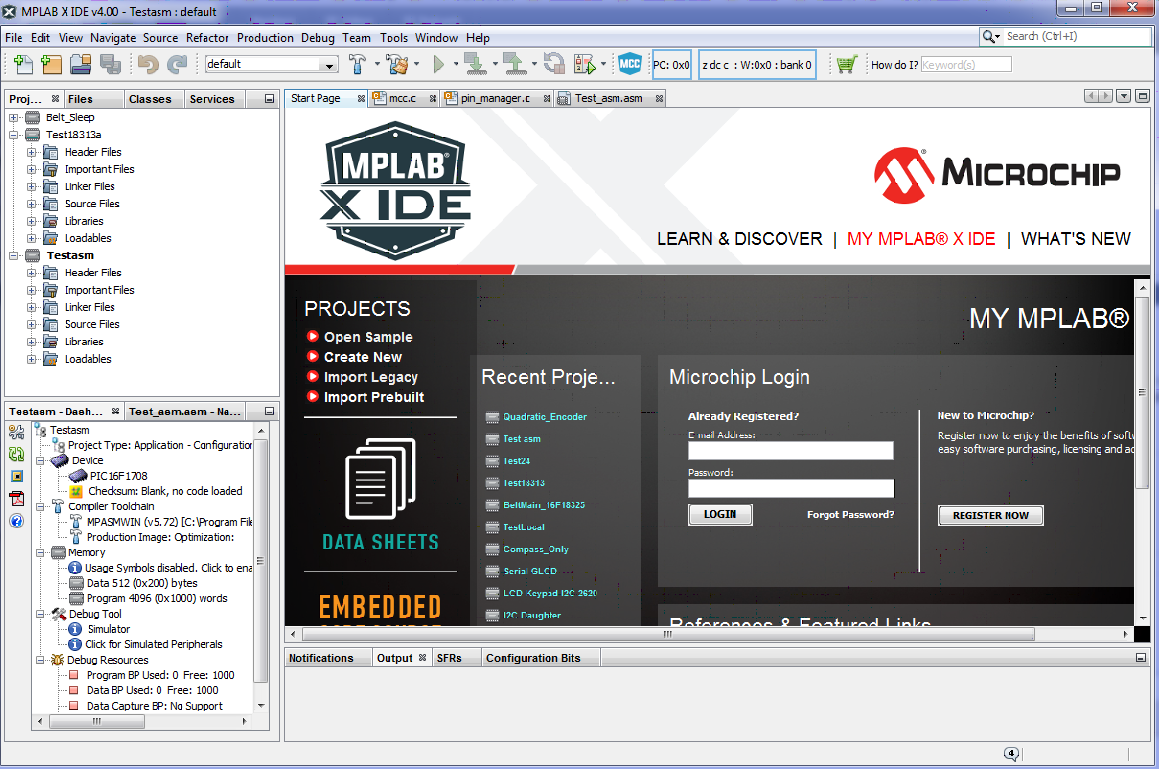
Task: Click Create New project link
Action: (x=363, y=357)
